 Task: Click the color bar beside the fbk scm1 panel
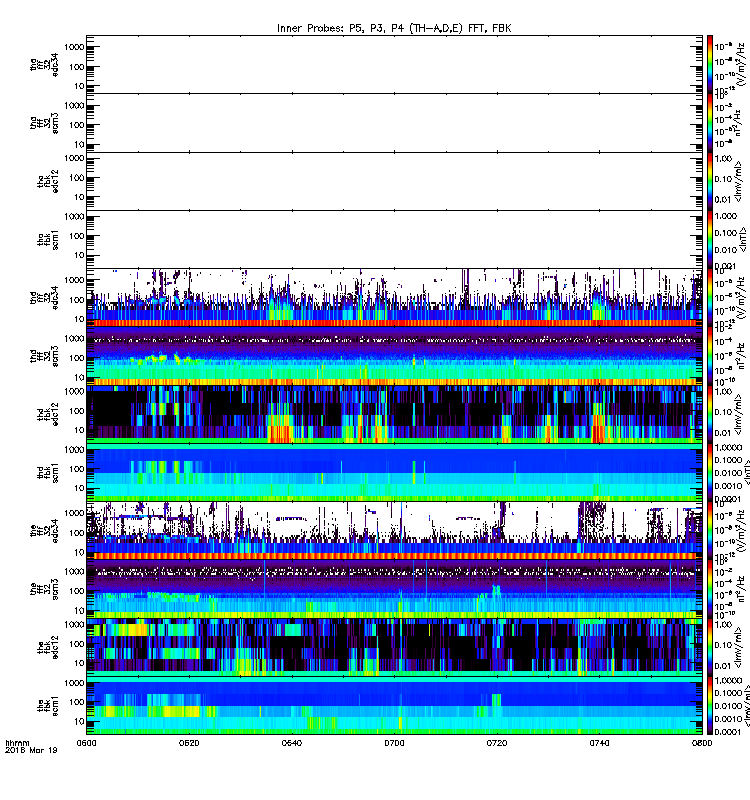tap(710, 706)
